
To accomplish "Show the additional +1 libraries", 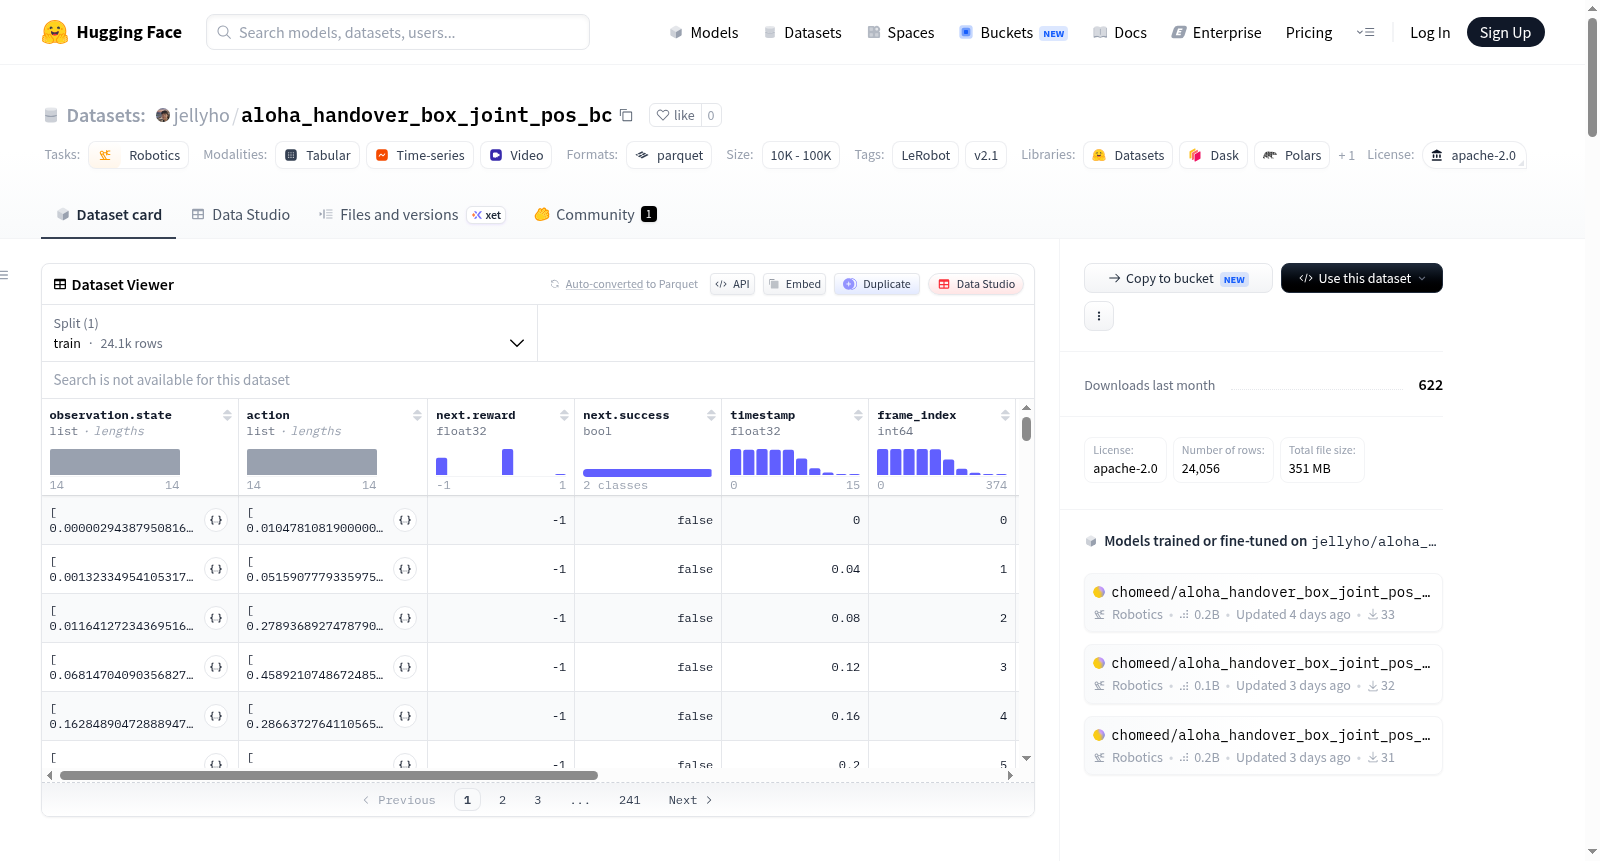I will (1346, 155).
